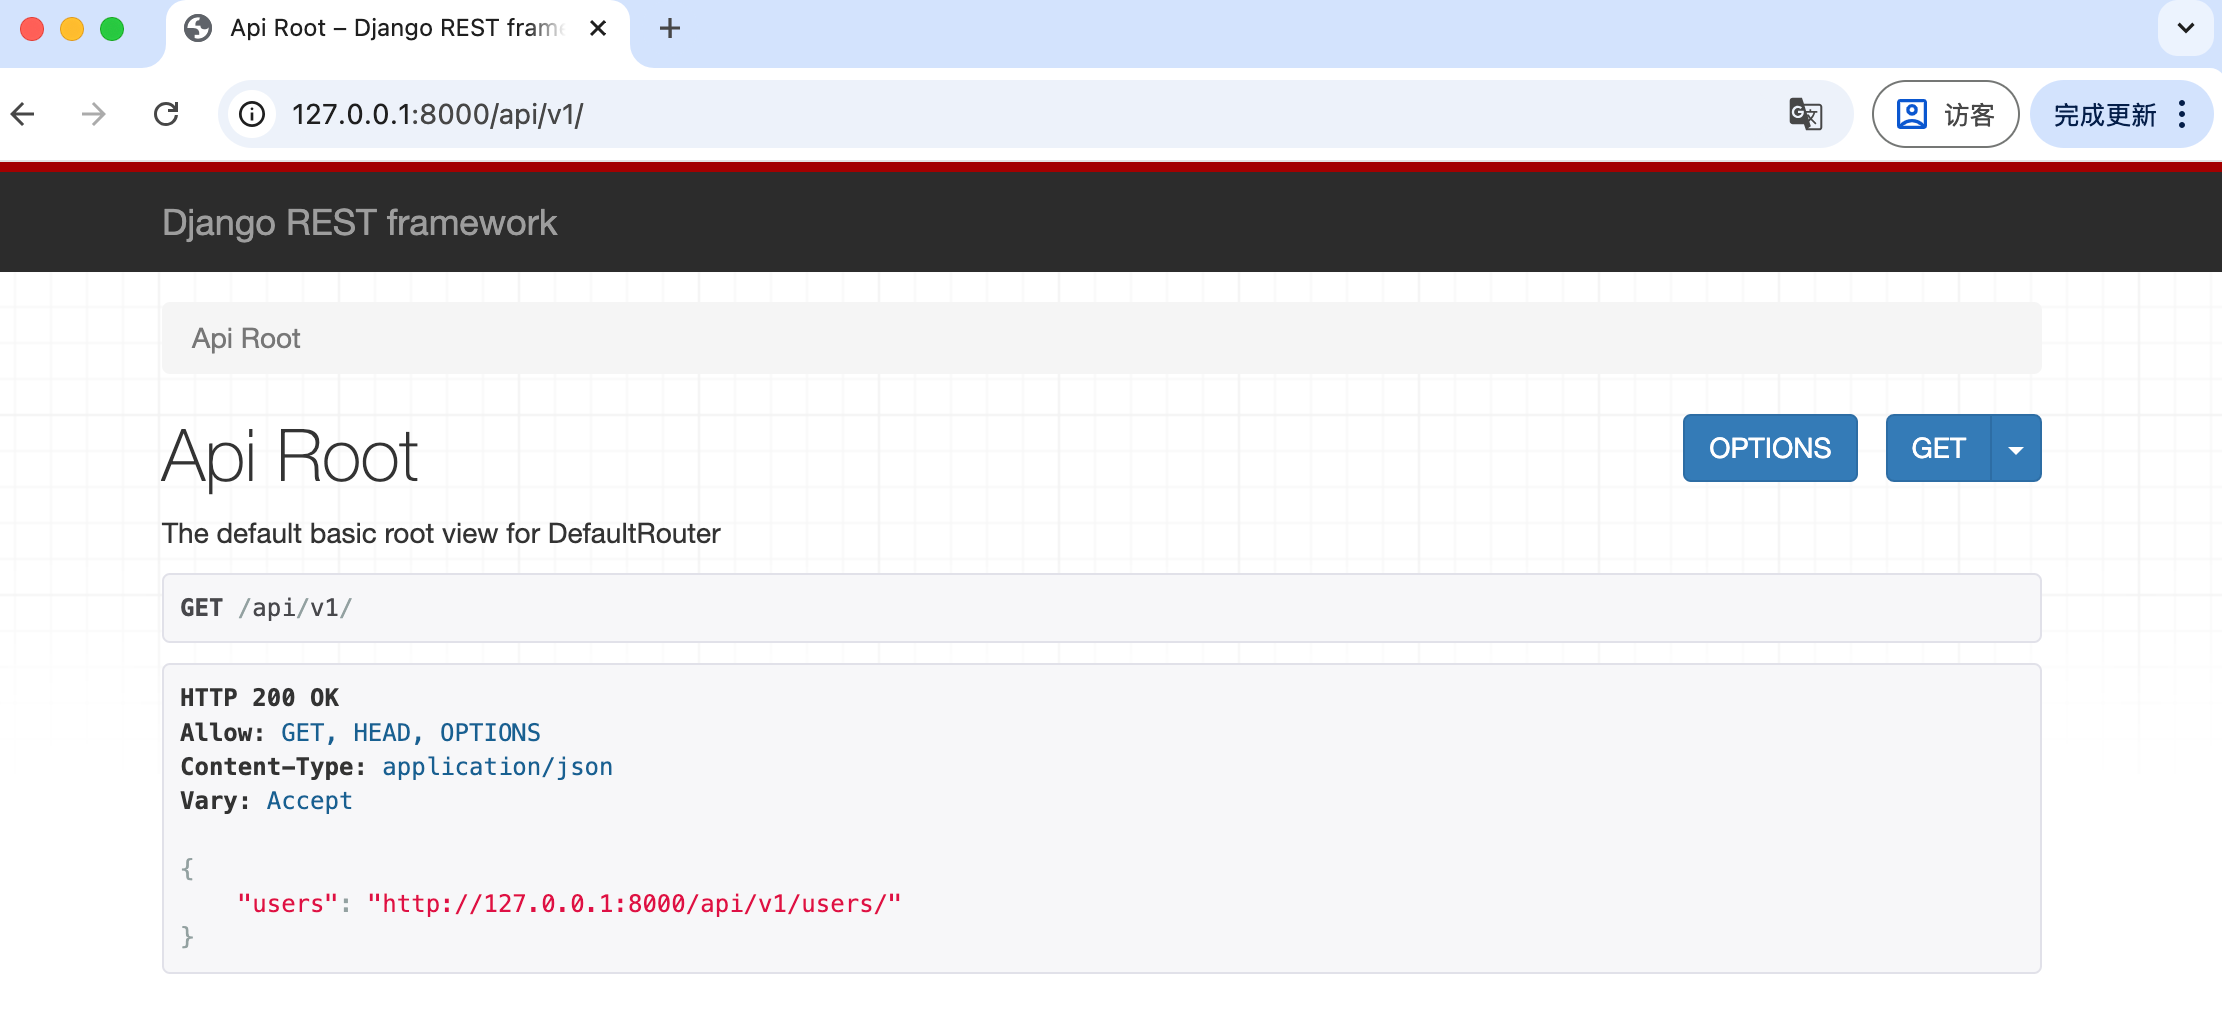Click the Django REST framework navbar brand
2222x1036 pixels.
tap(360, 222)
